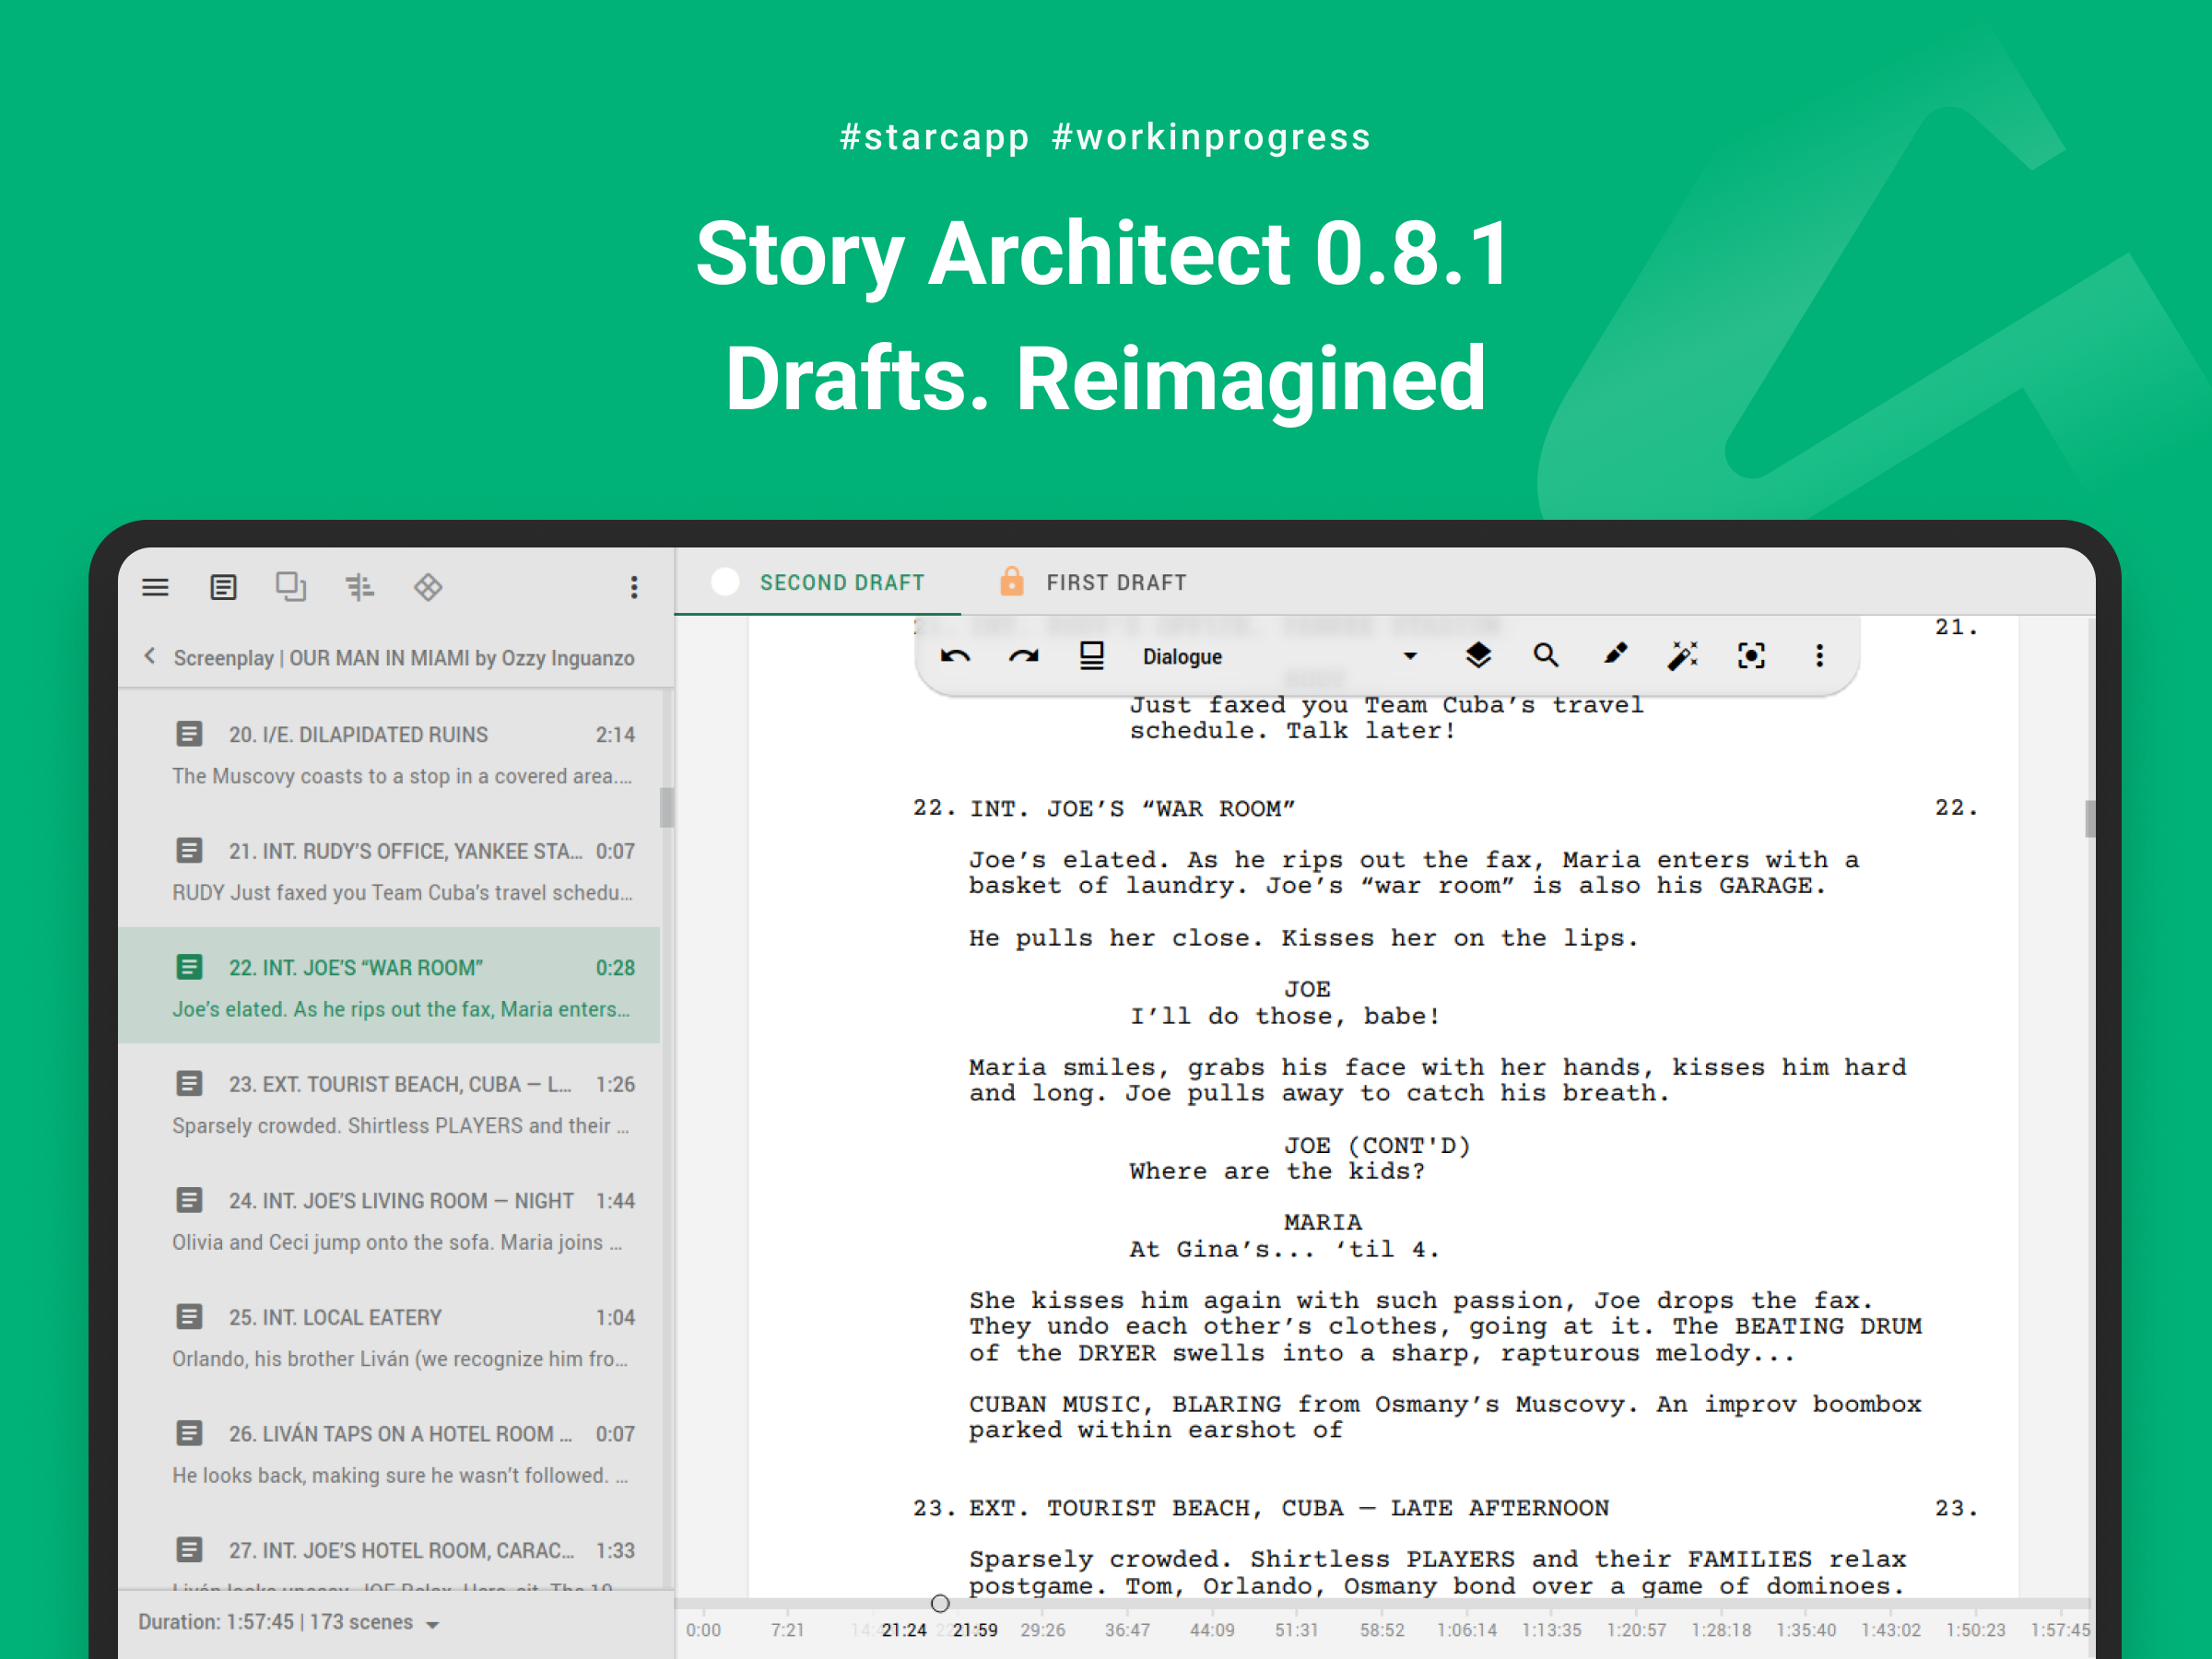This screenshot has width=2212, height=1659.
Task: Click the undo arrow in the toolbar
Action: (955, 656)
